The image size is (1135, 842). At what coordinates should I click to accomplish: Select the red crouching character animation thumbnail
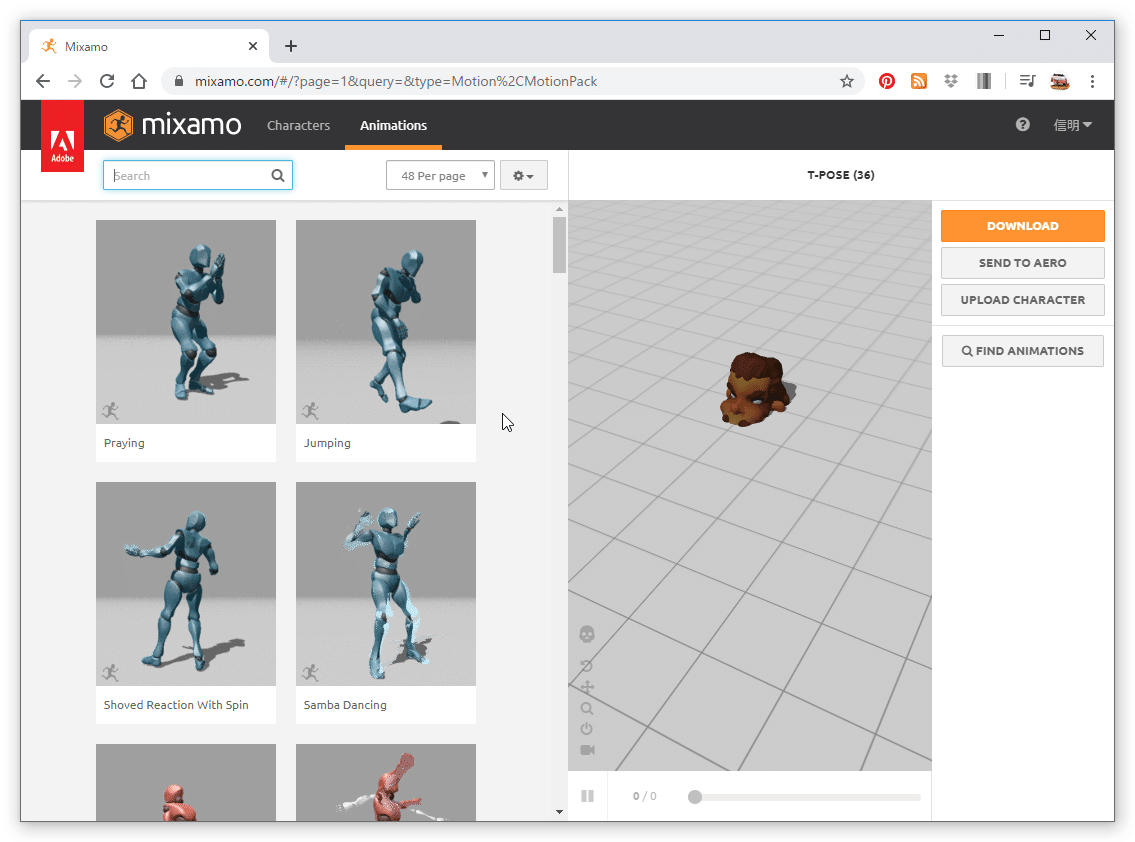[x=186, y=783]
